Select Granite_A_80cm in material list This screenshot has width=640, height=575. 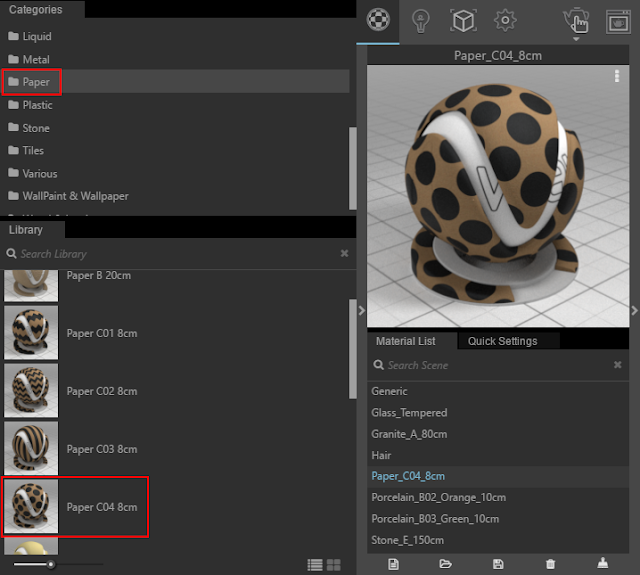498,434
